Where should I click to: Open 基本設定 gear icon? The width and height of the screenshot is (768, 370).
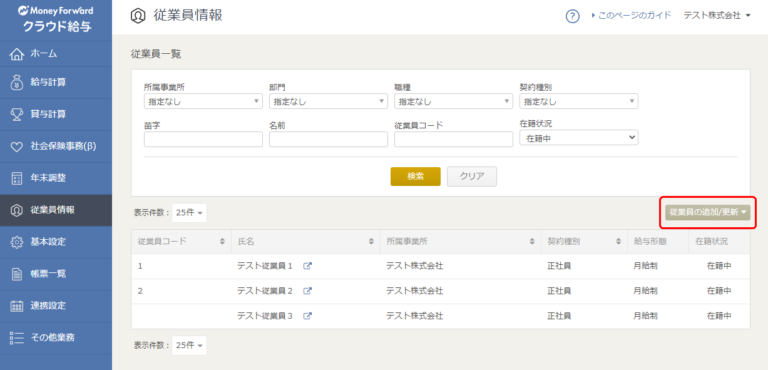click(17, 242)
